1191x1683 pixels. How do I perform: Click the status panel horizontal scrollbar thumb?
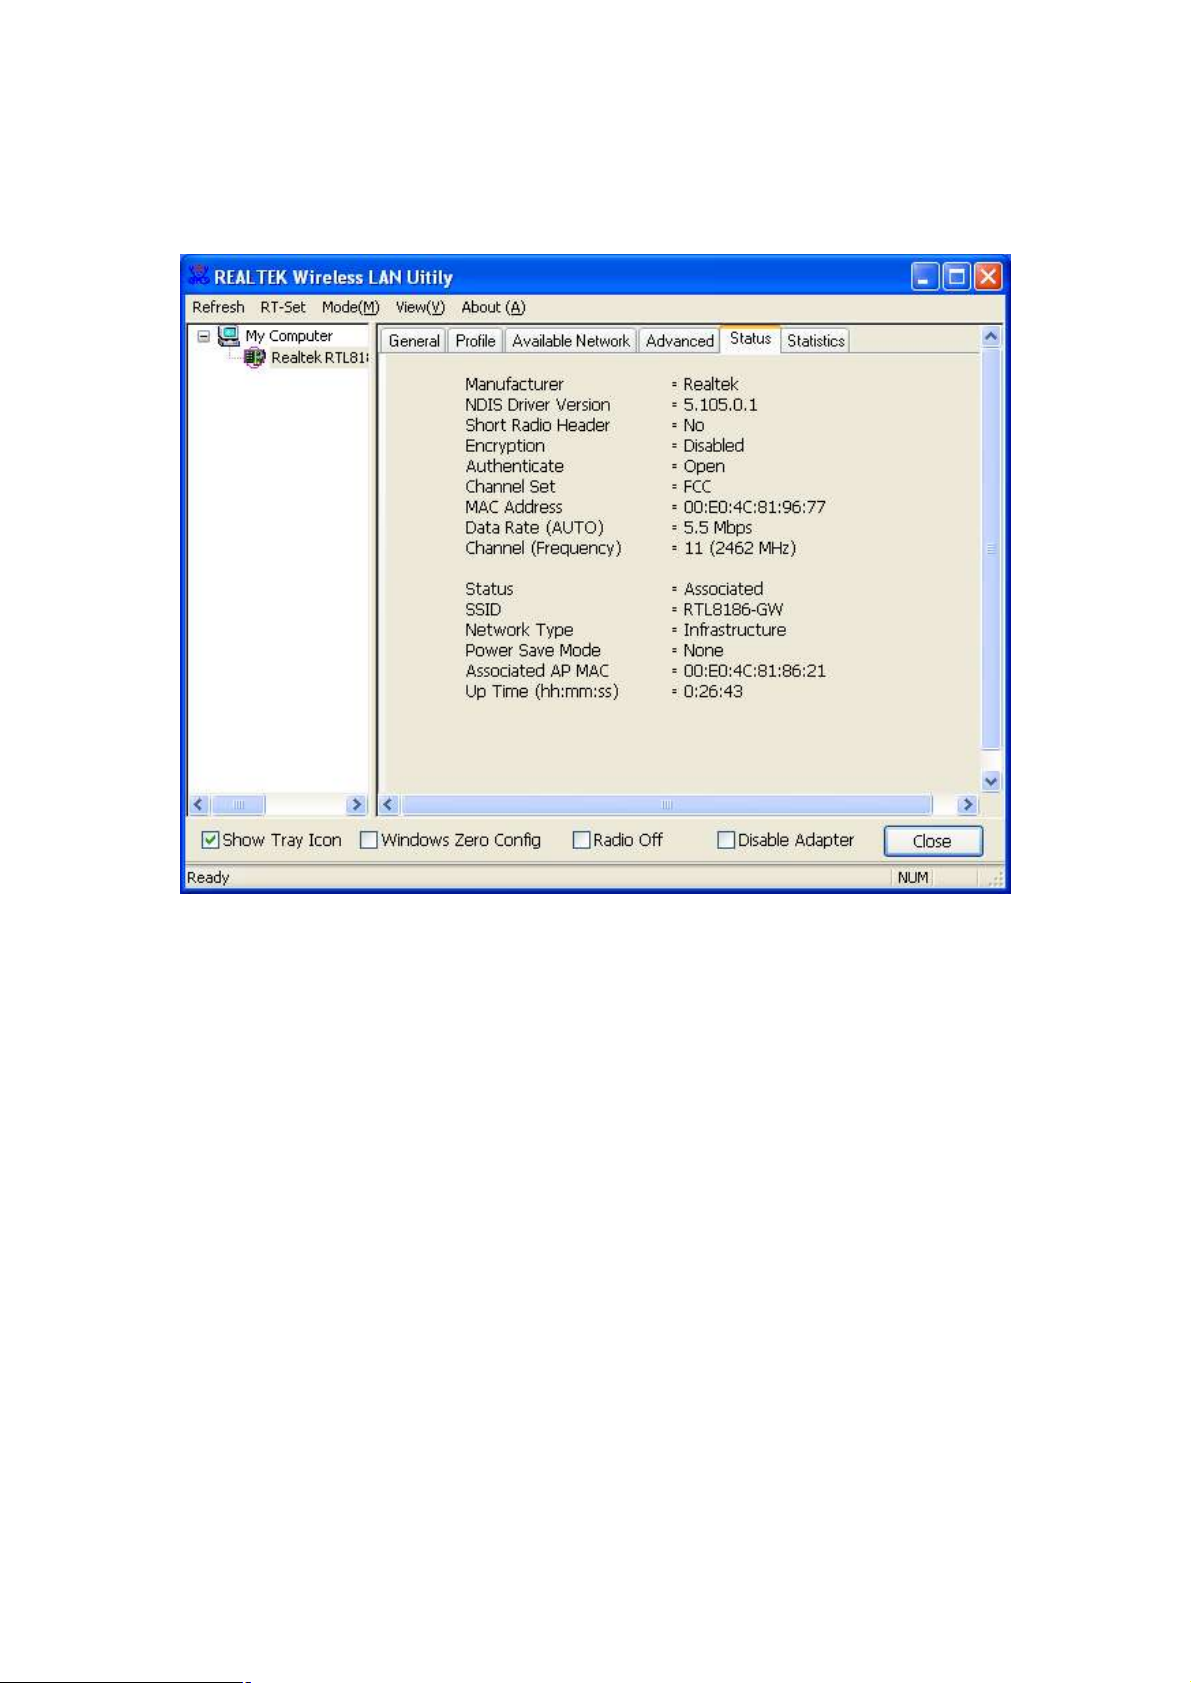click(x=667, y=804)
